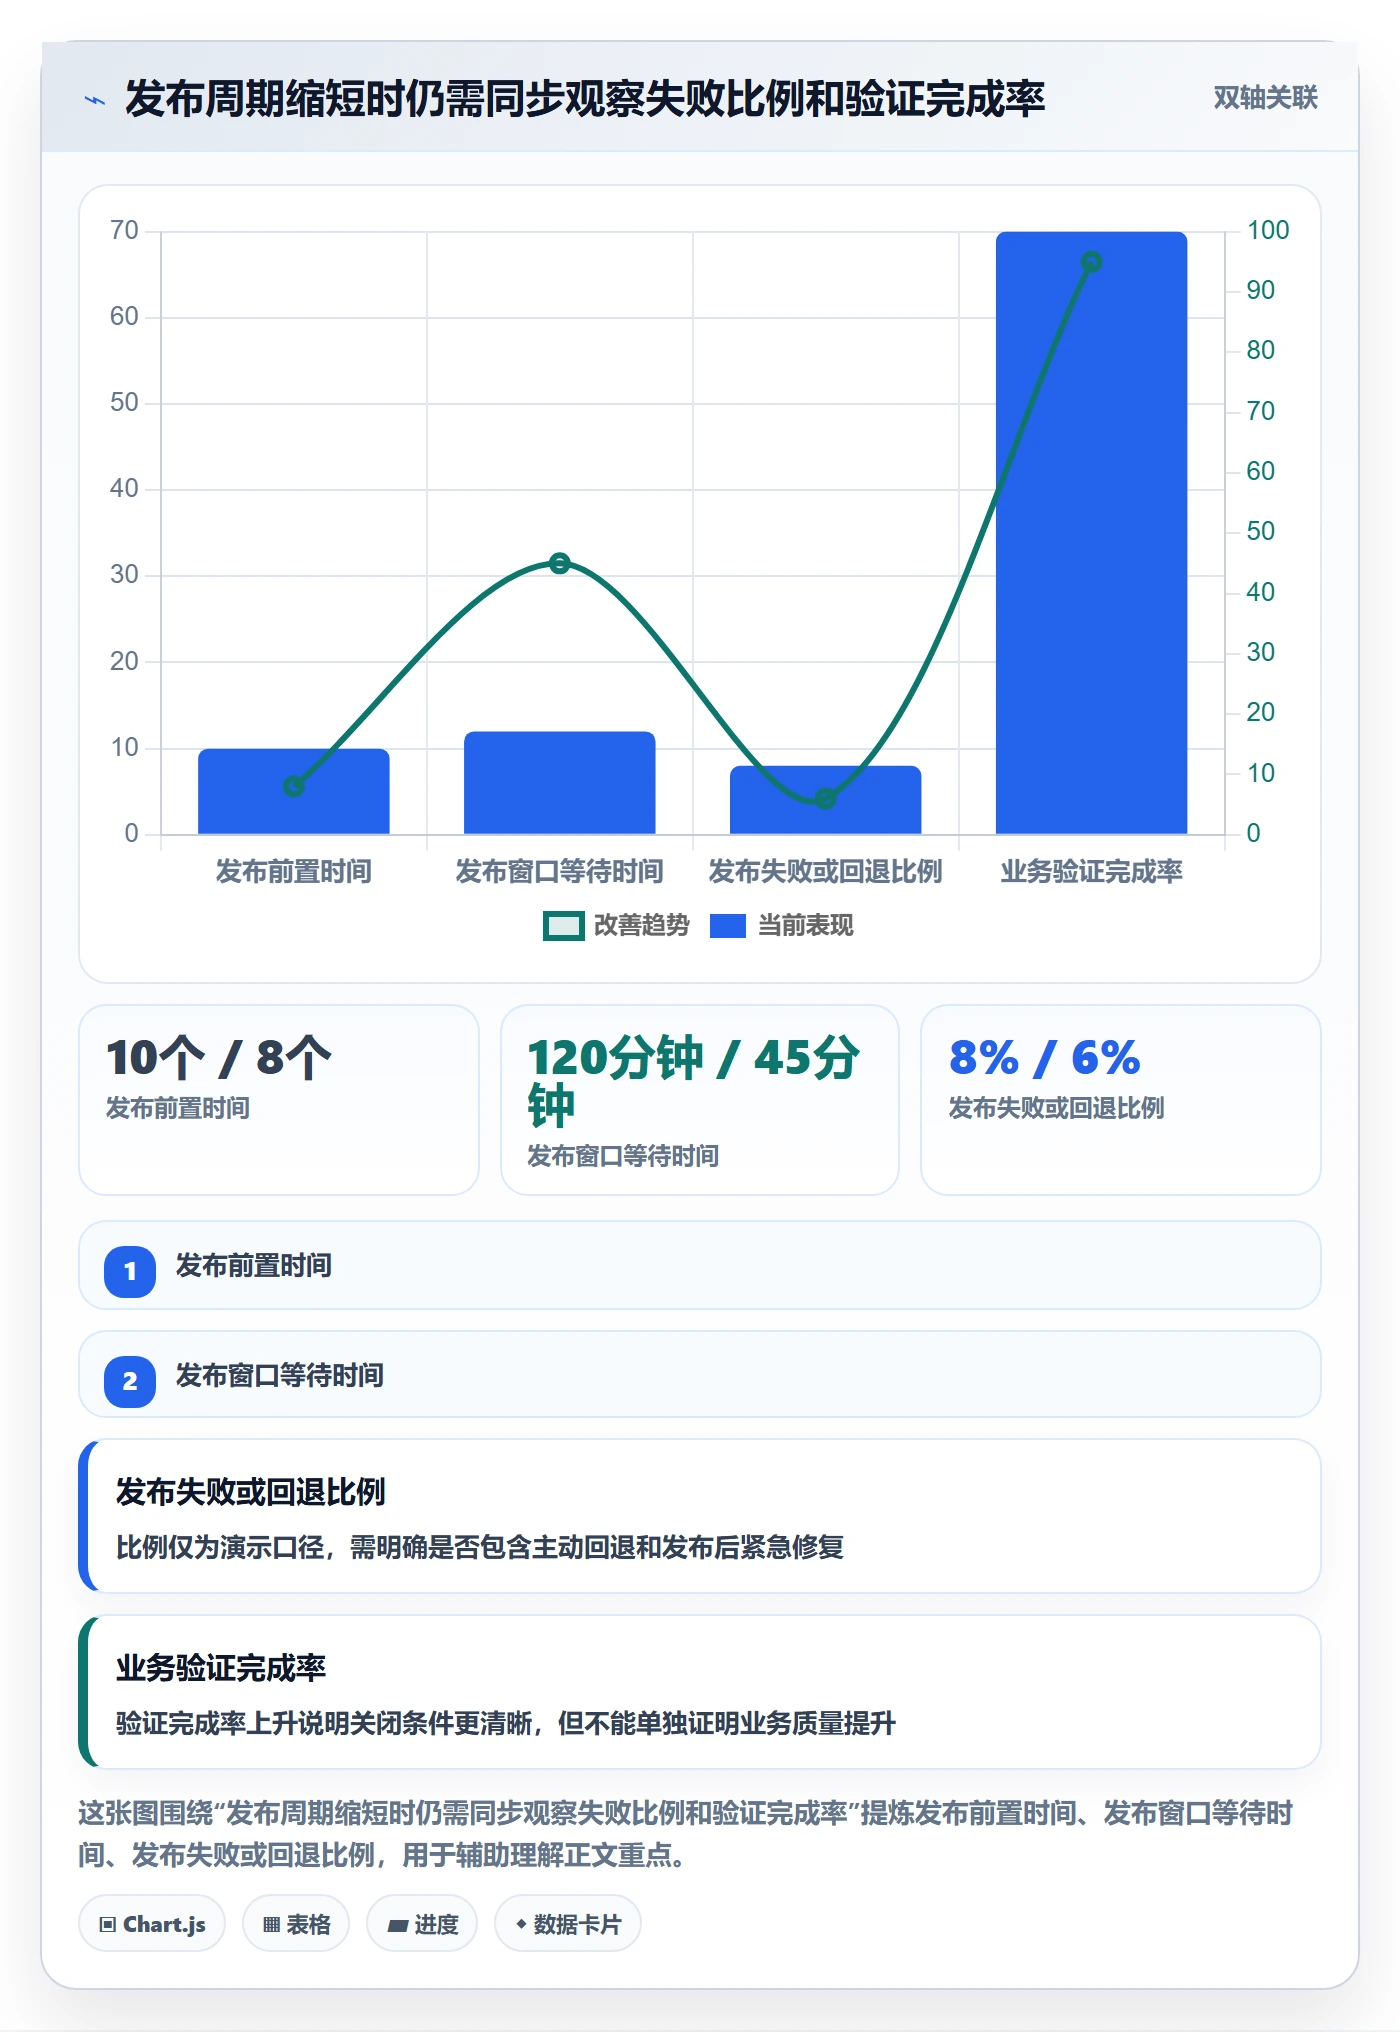Click the 双轴关联 label in the header
Screen dimensions: 1400x2032
(1265, 98)
